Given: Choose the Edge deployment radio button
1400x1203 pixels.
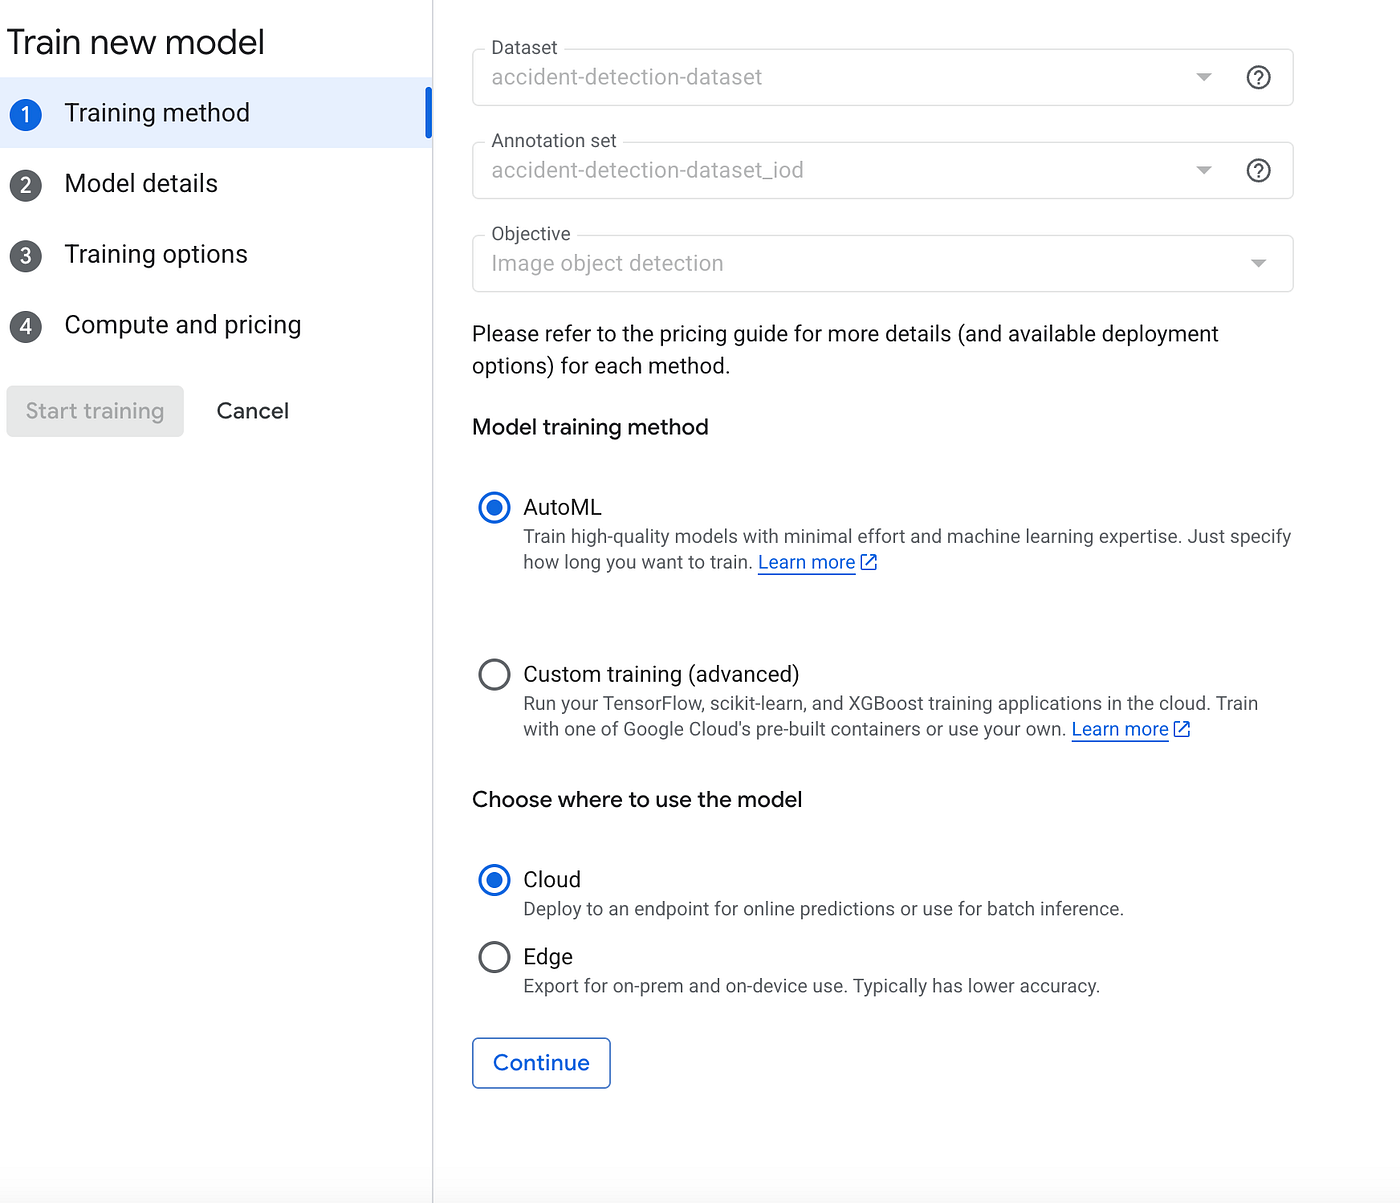Looking at the screenshot, I should point(494,957).
